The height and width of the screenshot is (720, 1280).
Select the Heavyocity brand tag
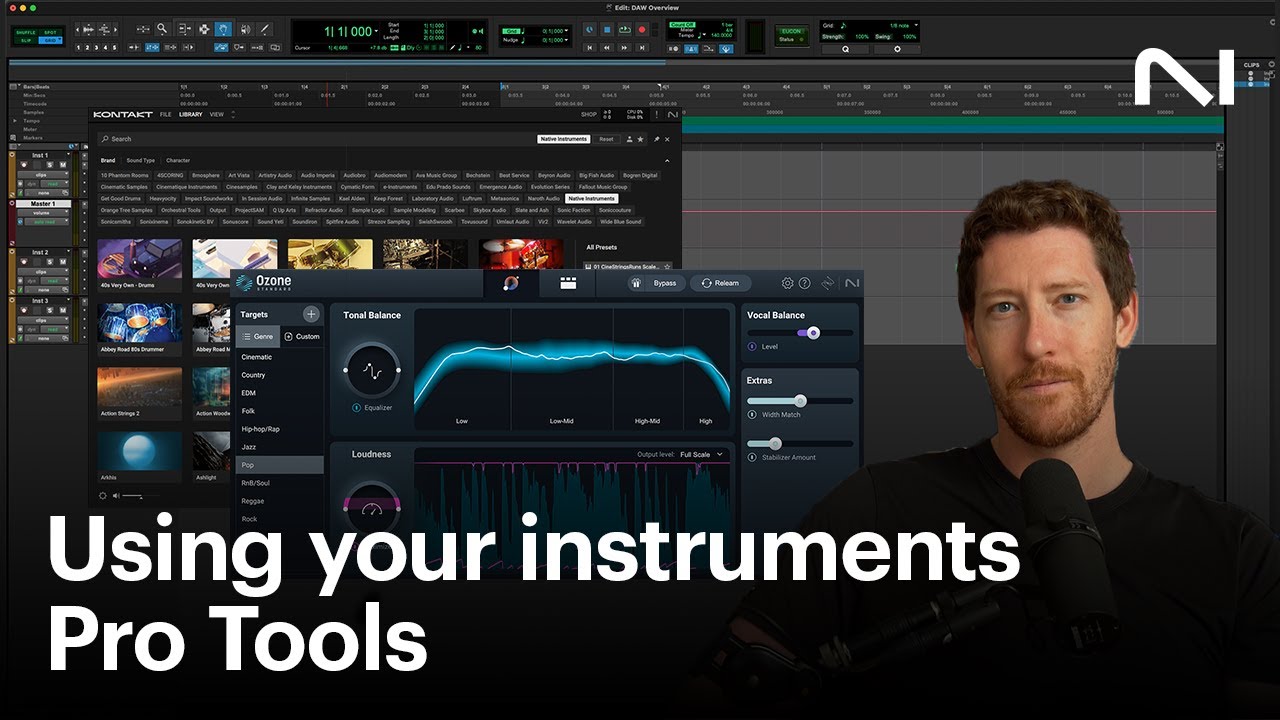coord(163,198)
